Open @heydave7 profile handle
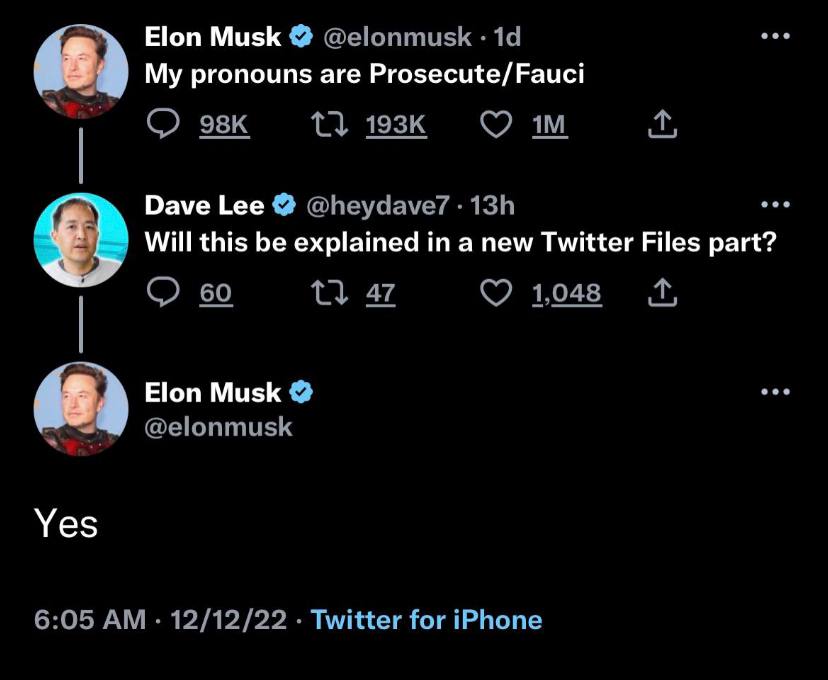828x680 pixels. [379, 207]
